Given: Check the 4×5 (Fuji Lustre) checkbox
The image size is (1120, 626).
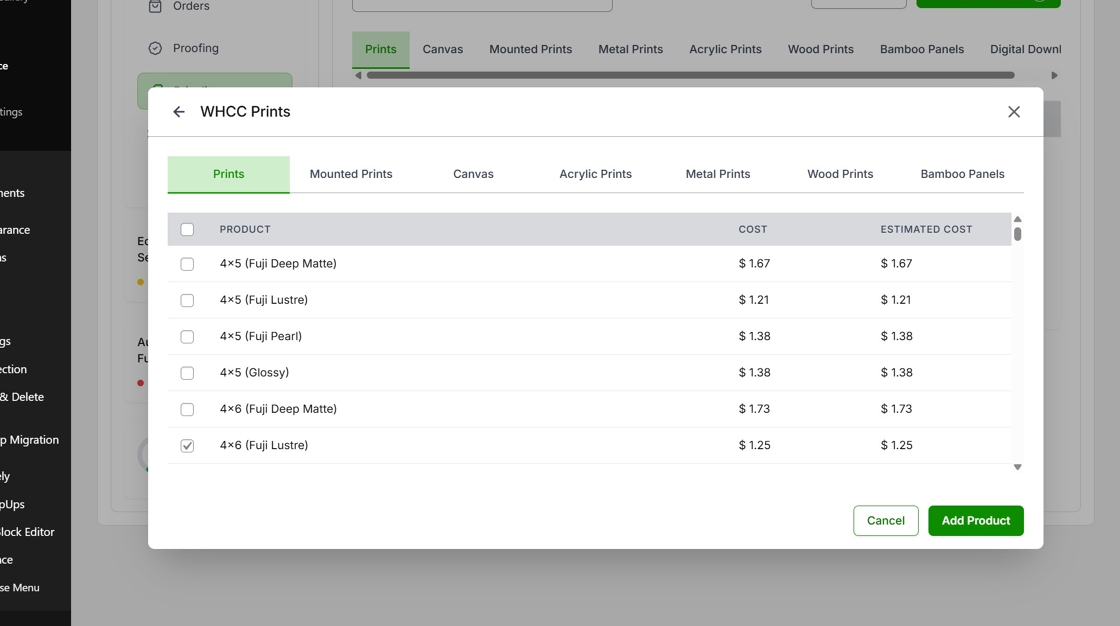Looking at the screenshot, I should [187, 300].
